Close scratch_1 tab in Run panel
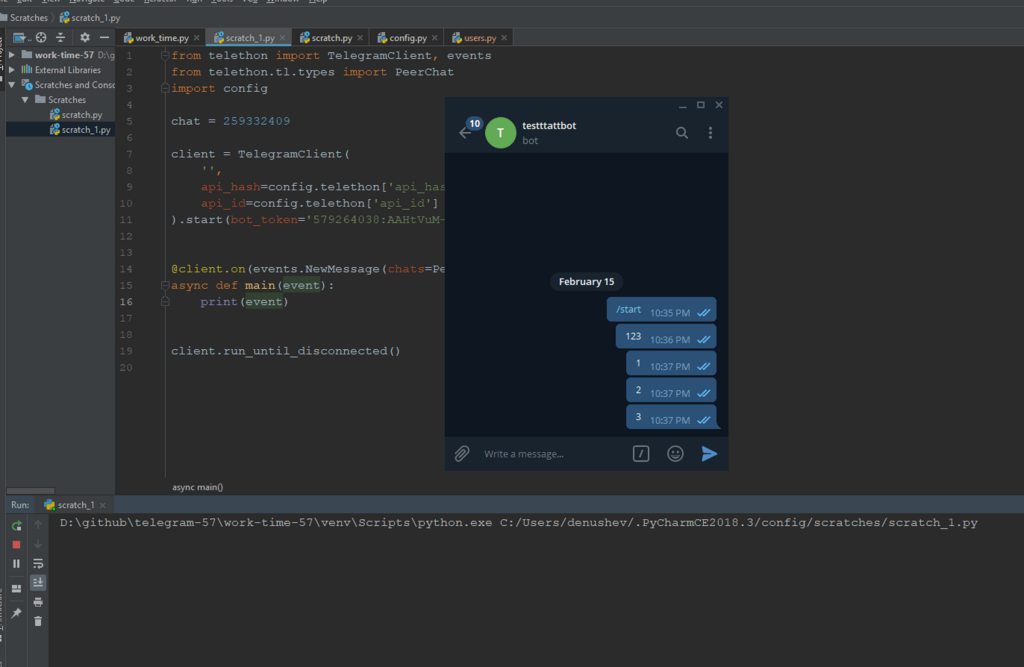Screen dimensions: 1024x667 tap(103, 505)
